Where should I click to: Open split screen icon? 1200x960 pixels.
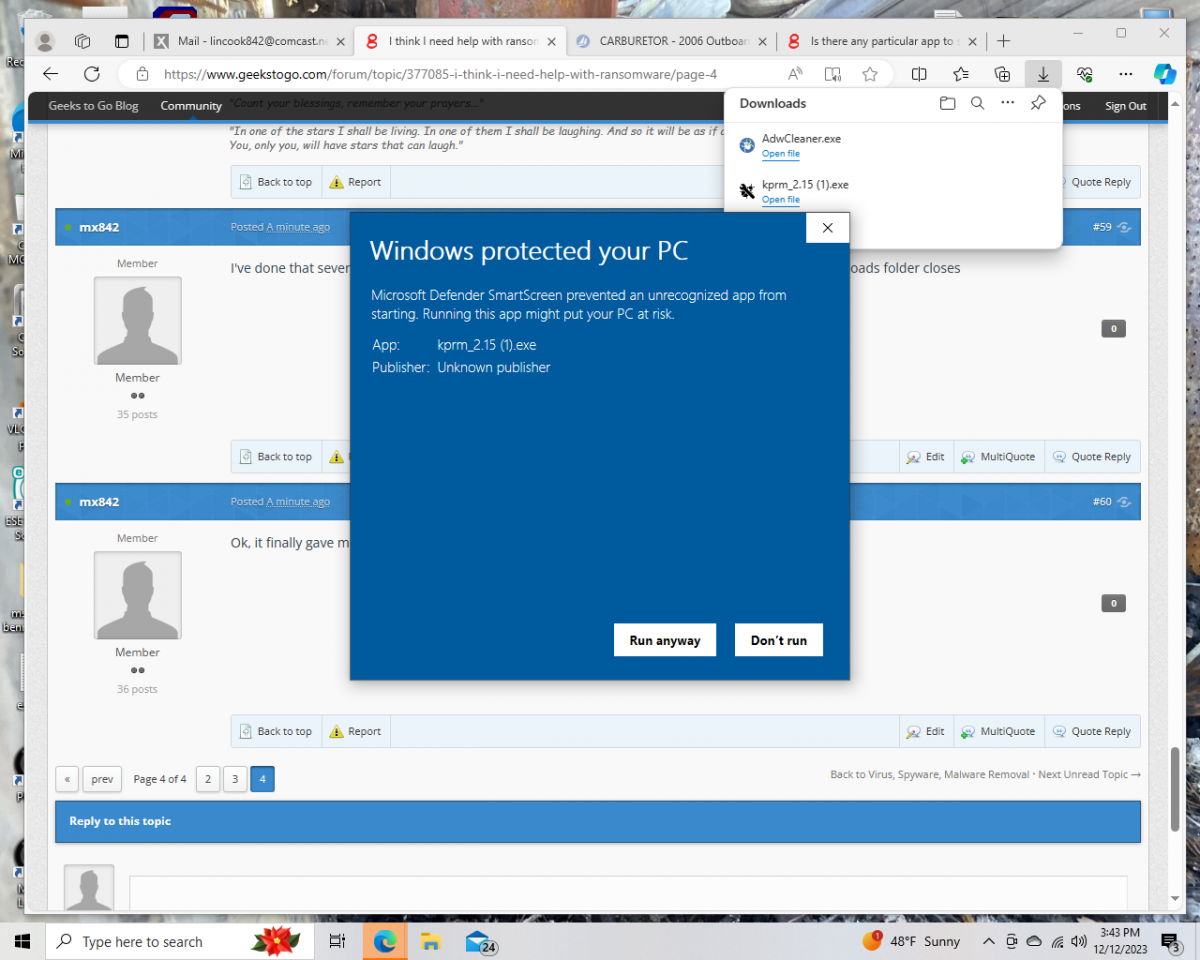click(919, 74)
